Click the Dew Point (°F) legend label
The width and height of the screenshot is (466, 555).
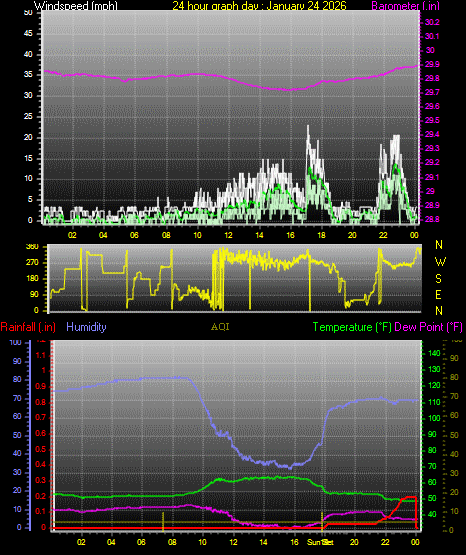[x=428, y=327]
